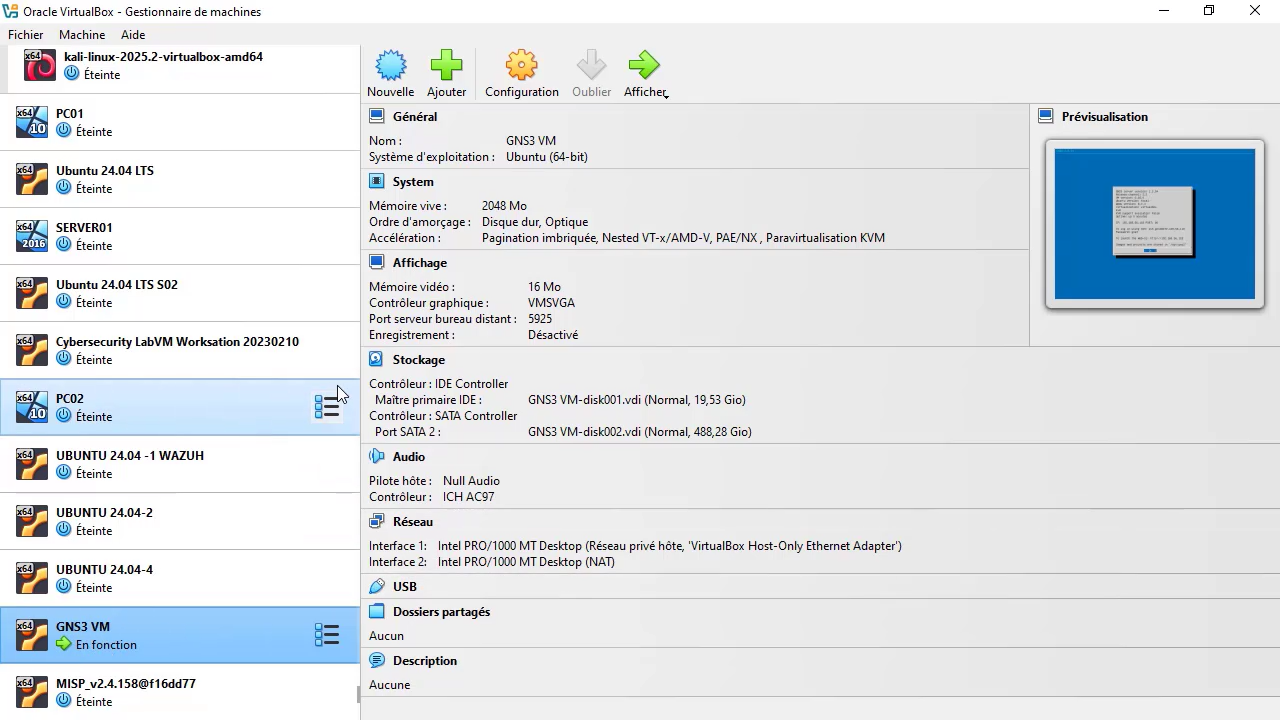Image resolution: width=1280 pixels, height=720 pixels.
Task: Select the 'UBUNTU 24.04 -1 WAZUH' VM name
Action: 130,456
